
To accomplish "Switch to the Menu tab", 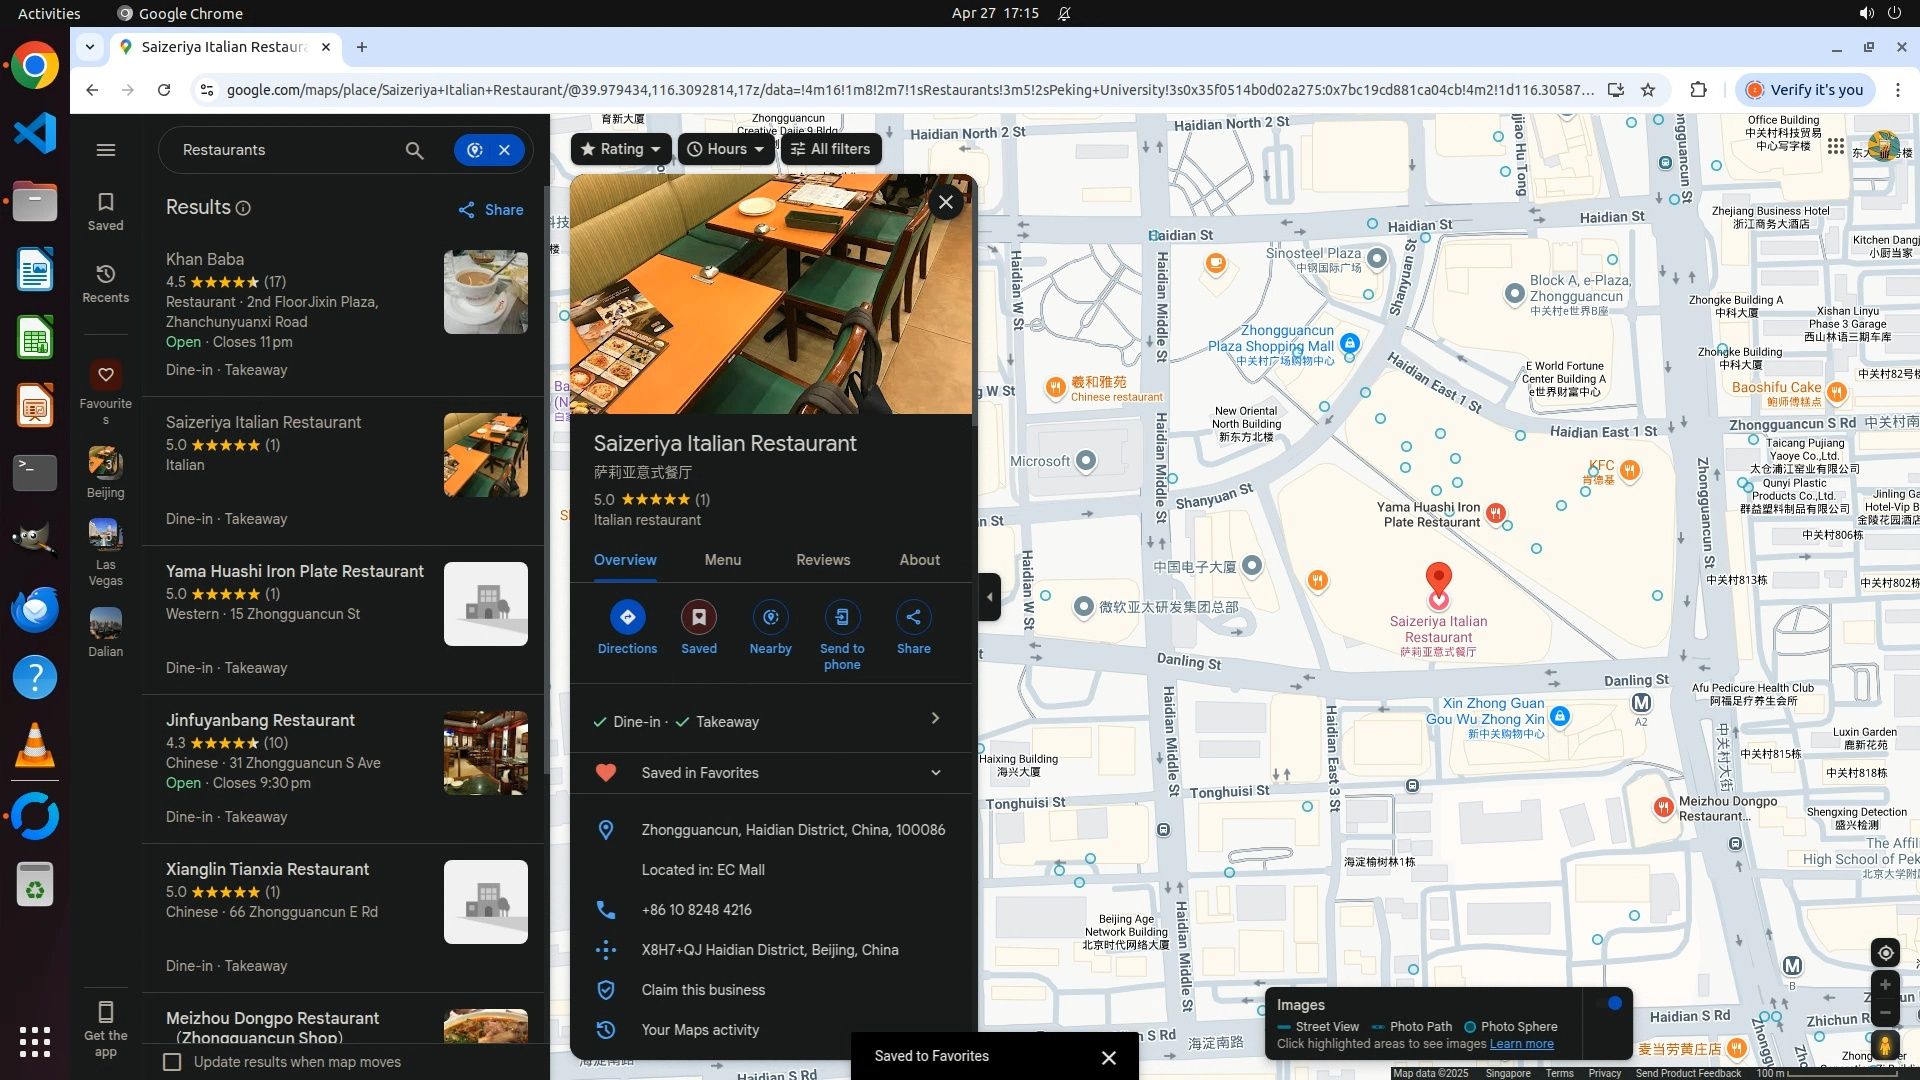I will point(722,560).
